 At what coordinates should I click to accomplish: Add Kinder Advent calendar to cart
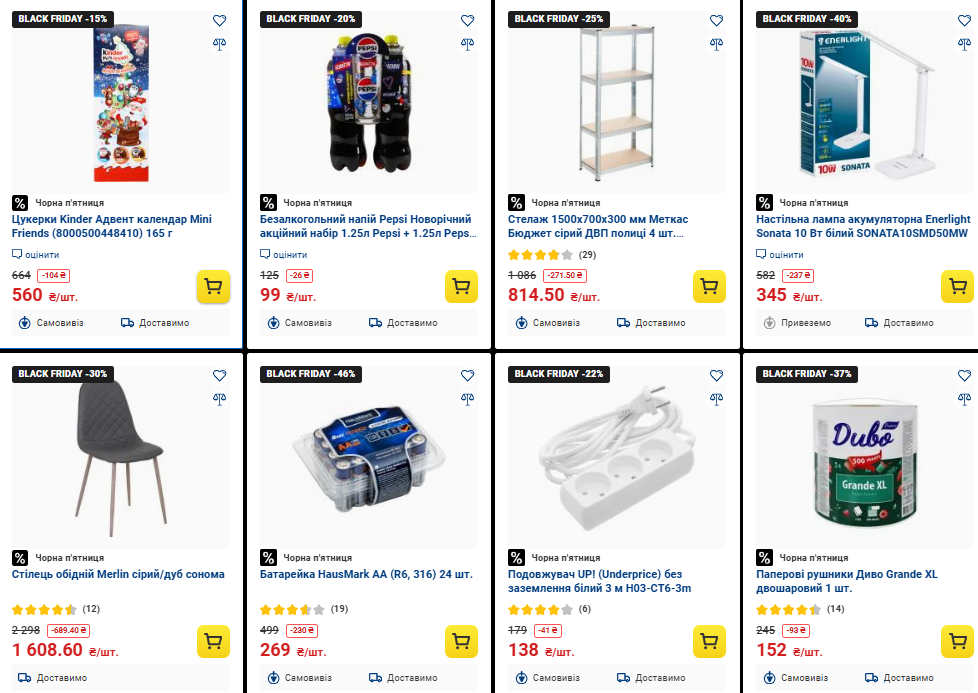213,286
